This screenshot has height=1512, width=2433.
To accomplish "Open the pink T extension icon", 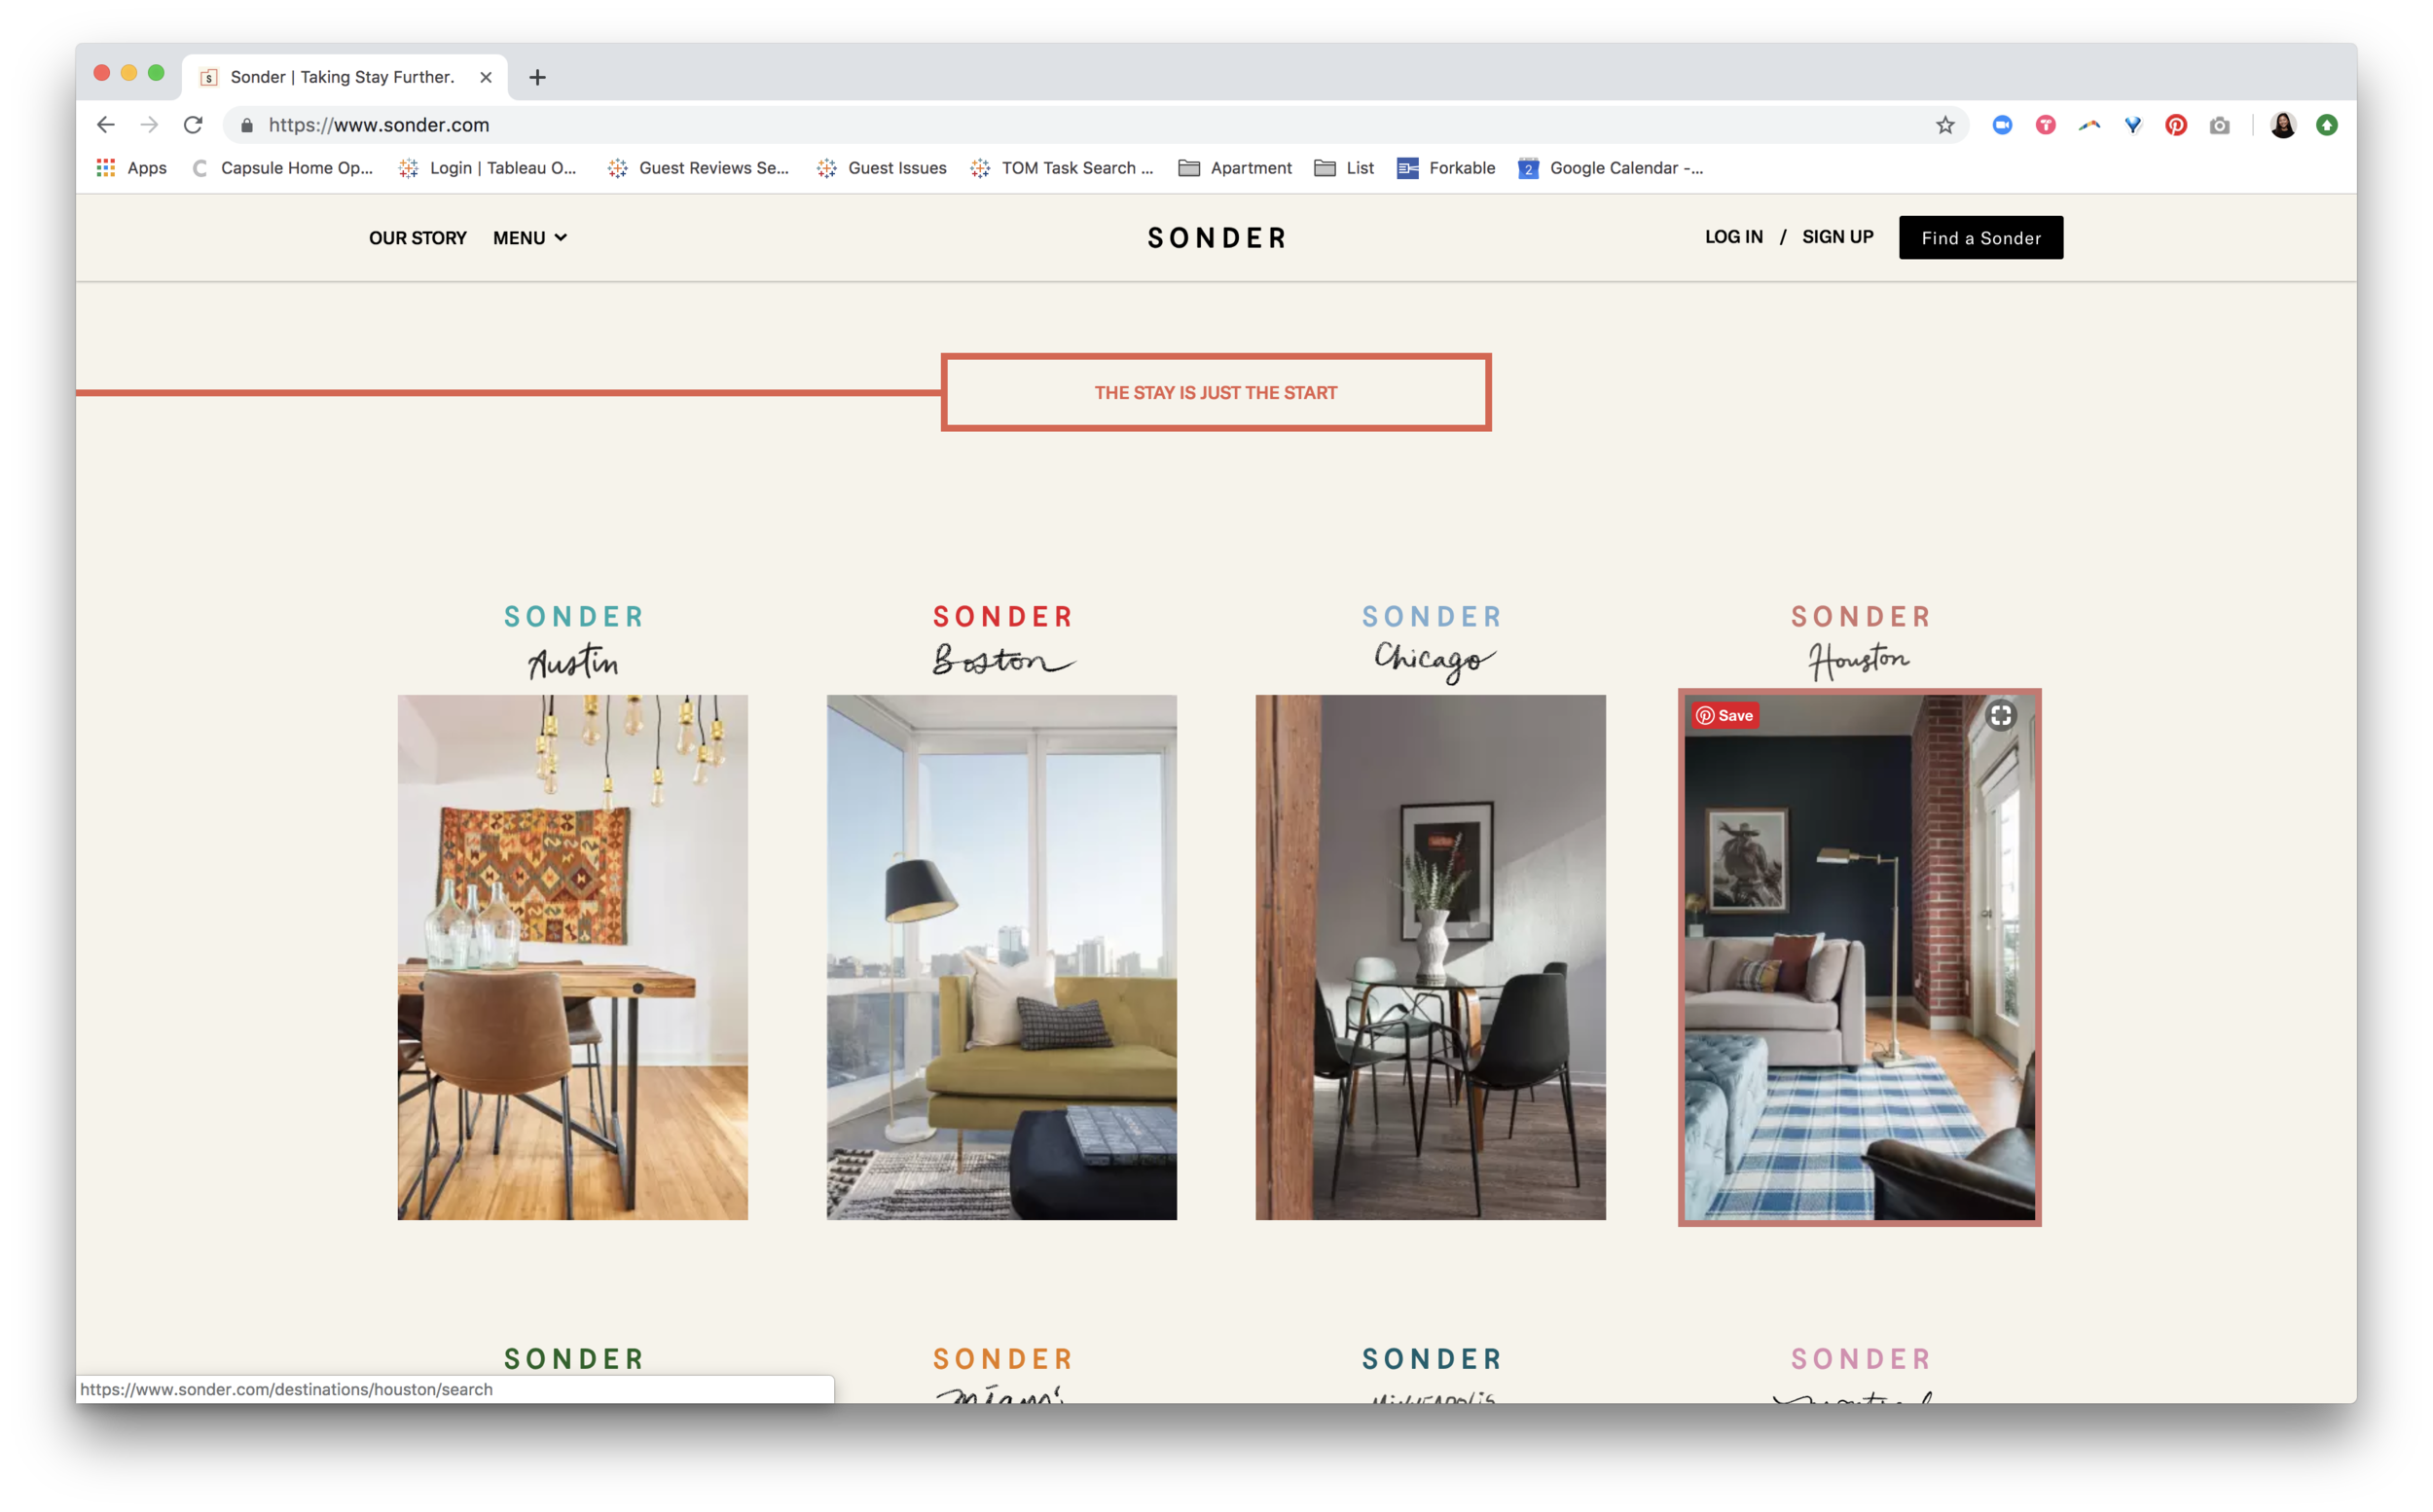I will (x=2045, y=125).
